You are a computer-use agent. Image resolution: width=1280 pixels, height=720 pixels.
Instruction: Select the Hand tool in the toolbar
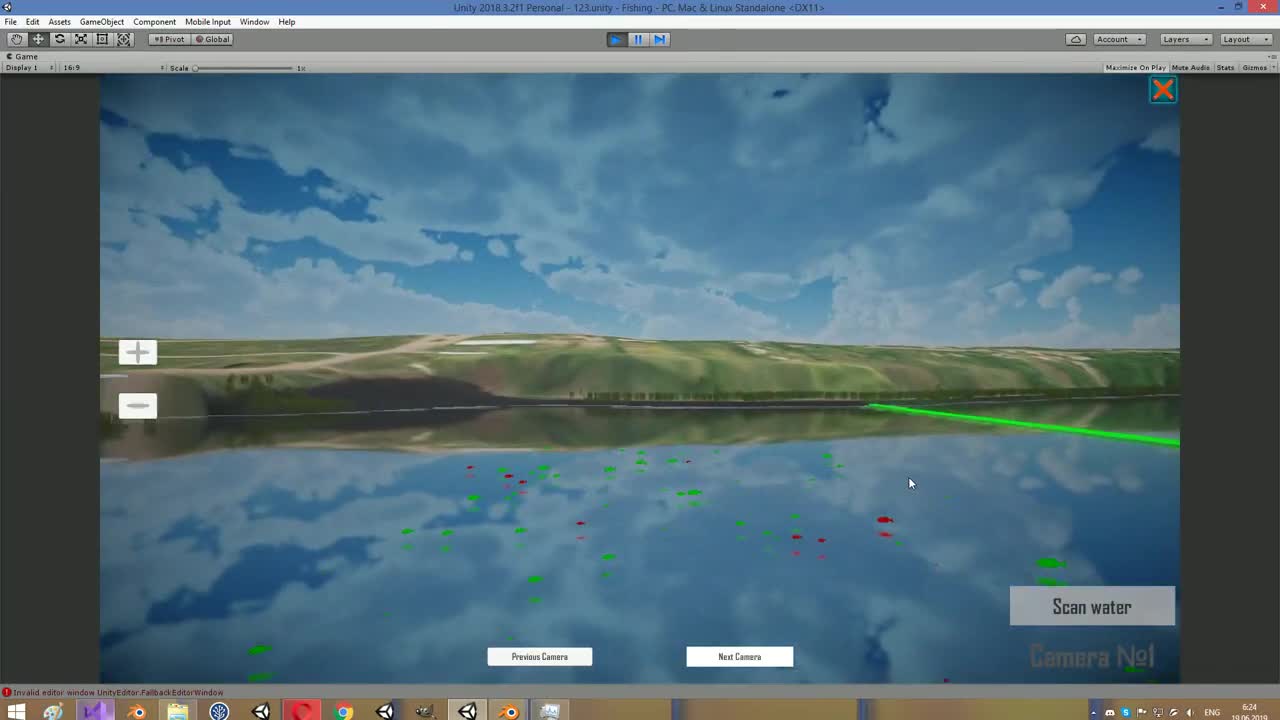(16, 39)
